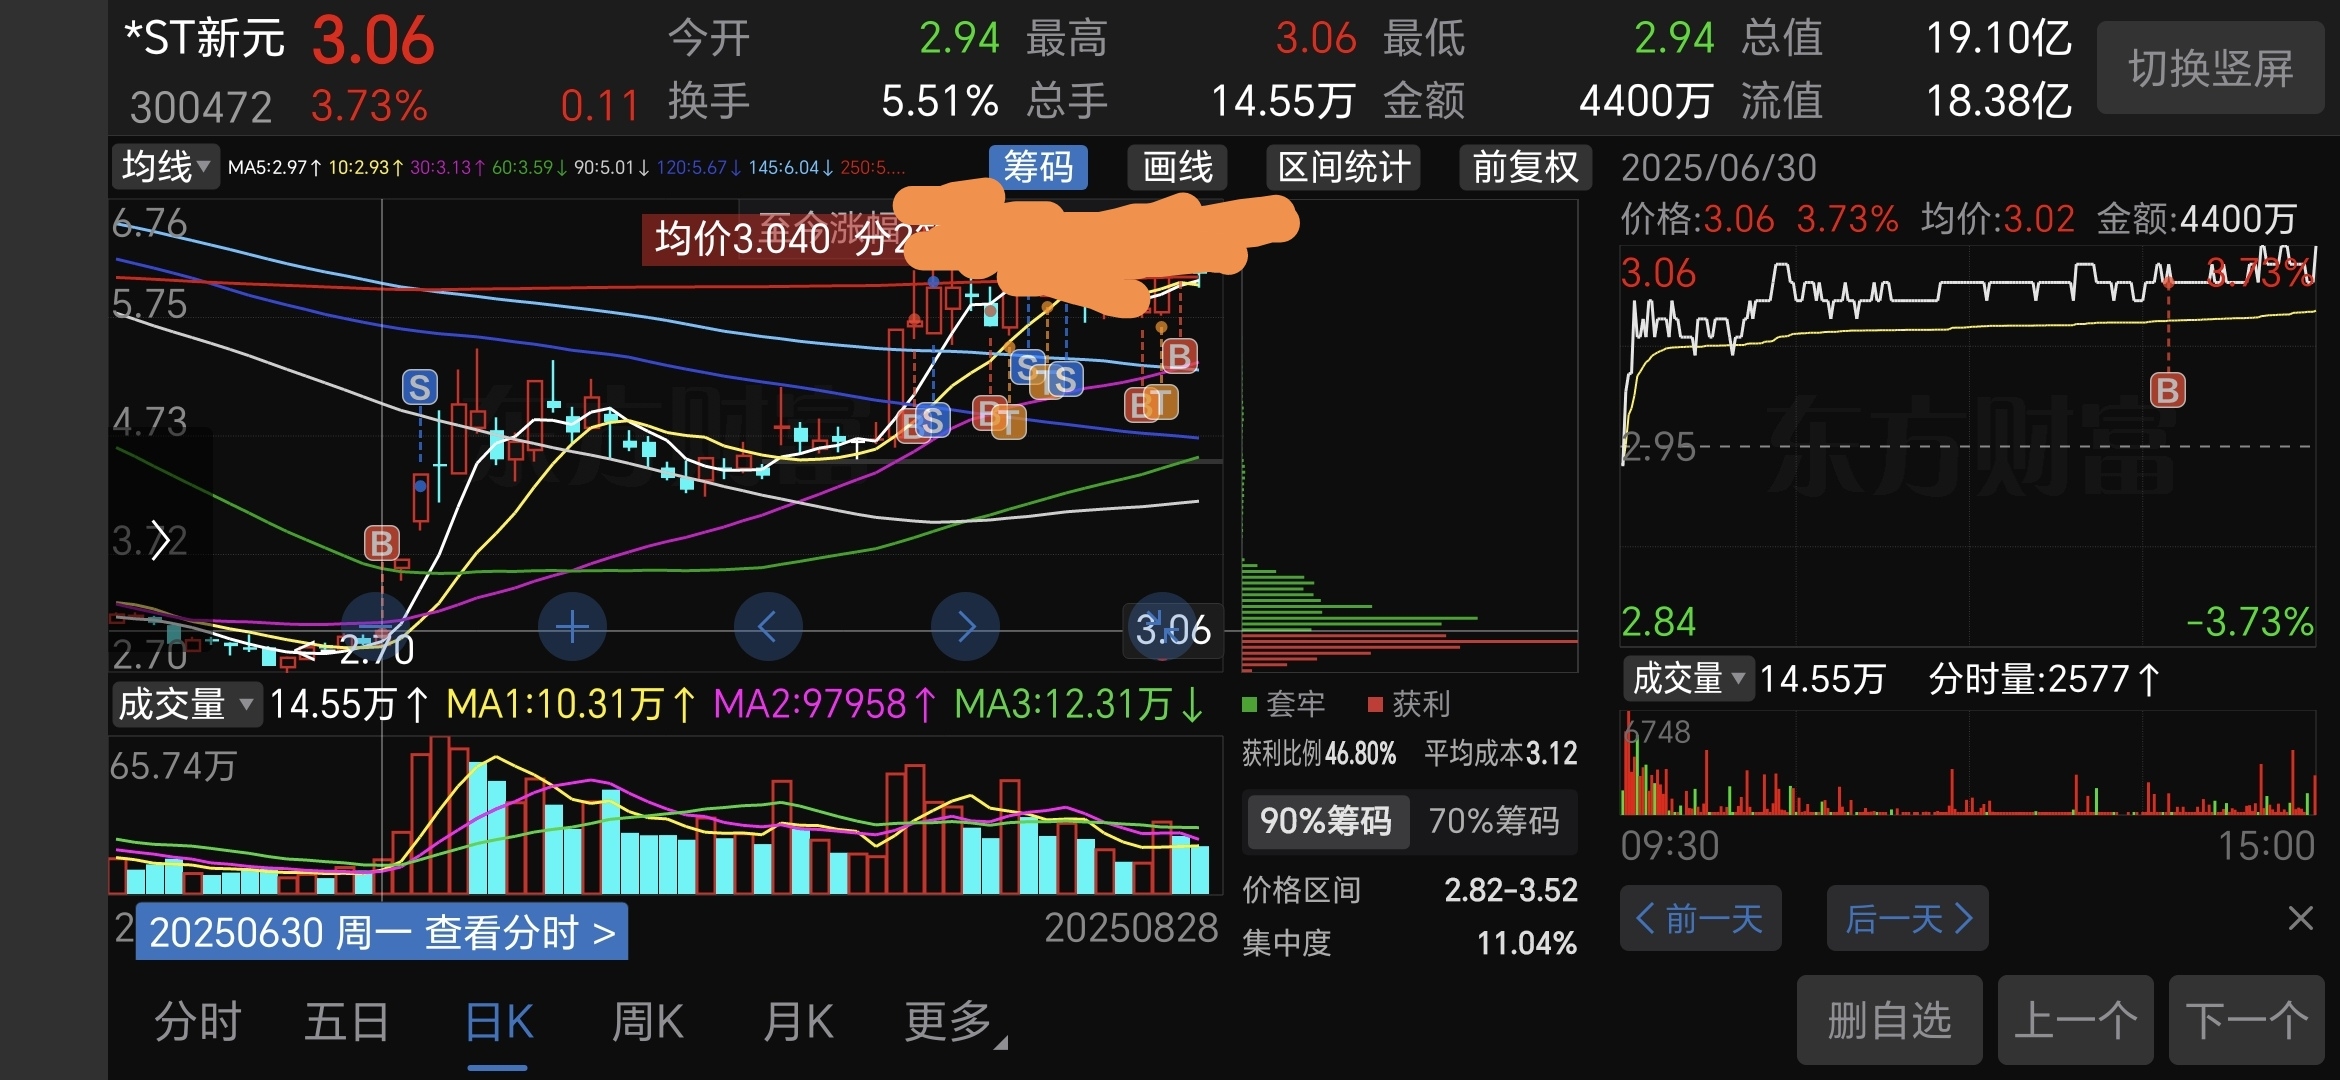Expand the 成交量 dropdown under K-line chart
Screen dimensions: 2340x1080
(x=185, y=704)
